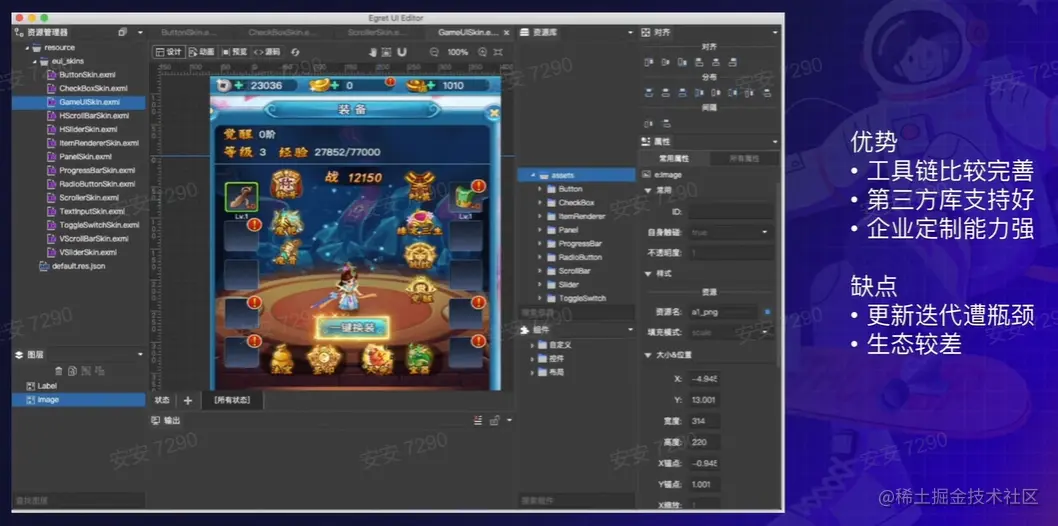Image resolution: width=1058 pixels, height=526 pixels.
Task: Collapse the 样式 properties section
Action: click(x=648, y=274)
